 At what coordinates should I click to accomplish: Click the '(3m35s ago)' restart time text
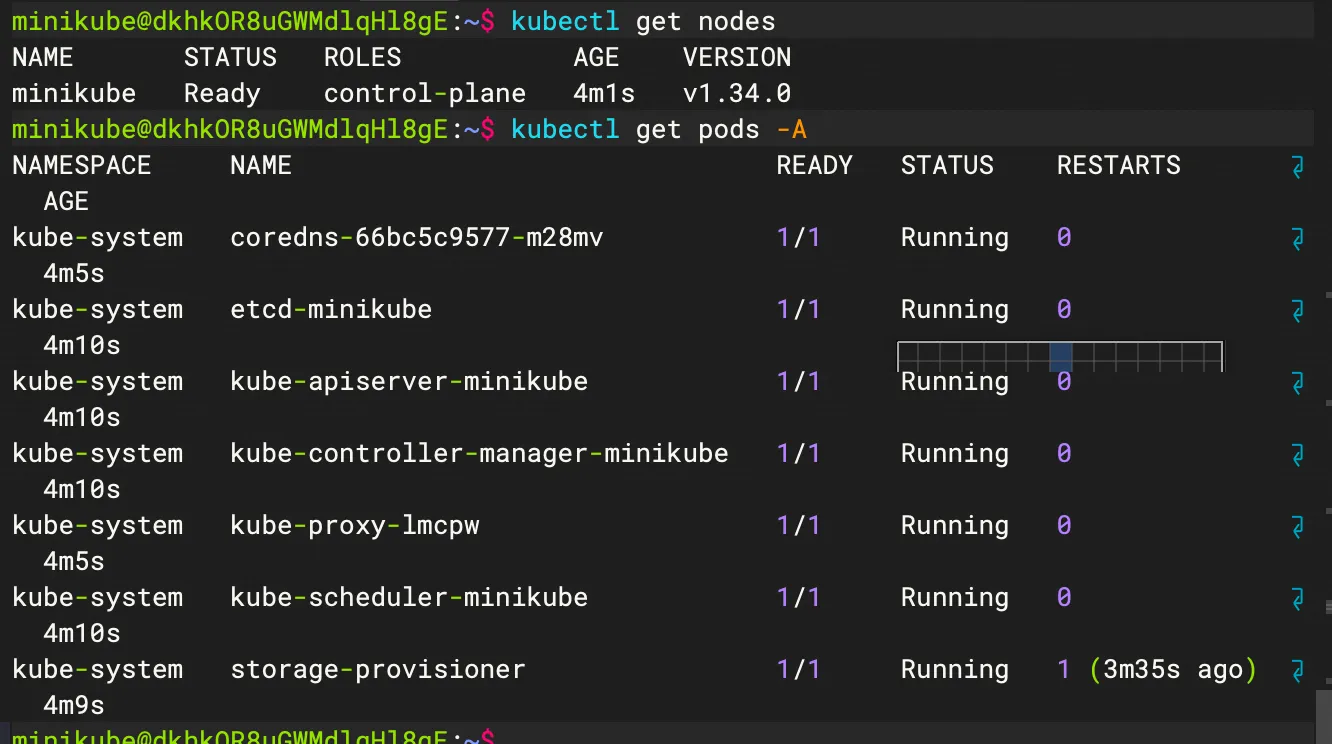click(1172, 669)
